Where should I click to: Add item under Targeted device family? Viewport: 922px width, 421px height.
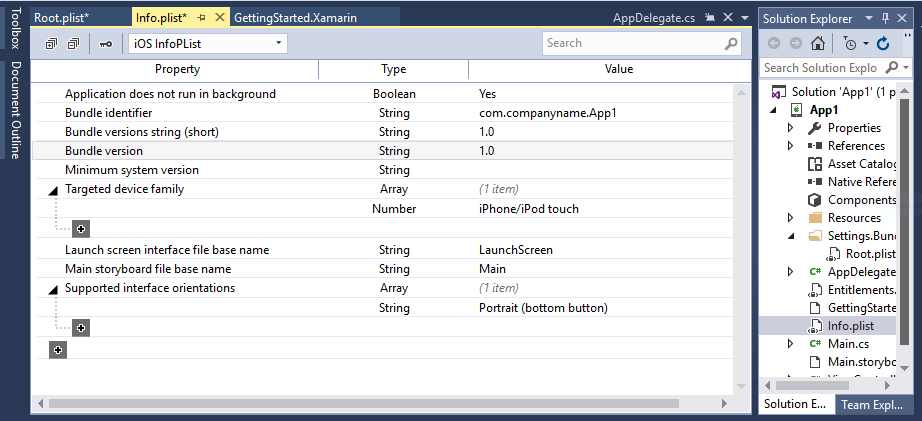click(81, 229)
